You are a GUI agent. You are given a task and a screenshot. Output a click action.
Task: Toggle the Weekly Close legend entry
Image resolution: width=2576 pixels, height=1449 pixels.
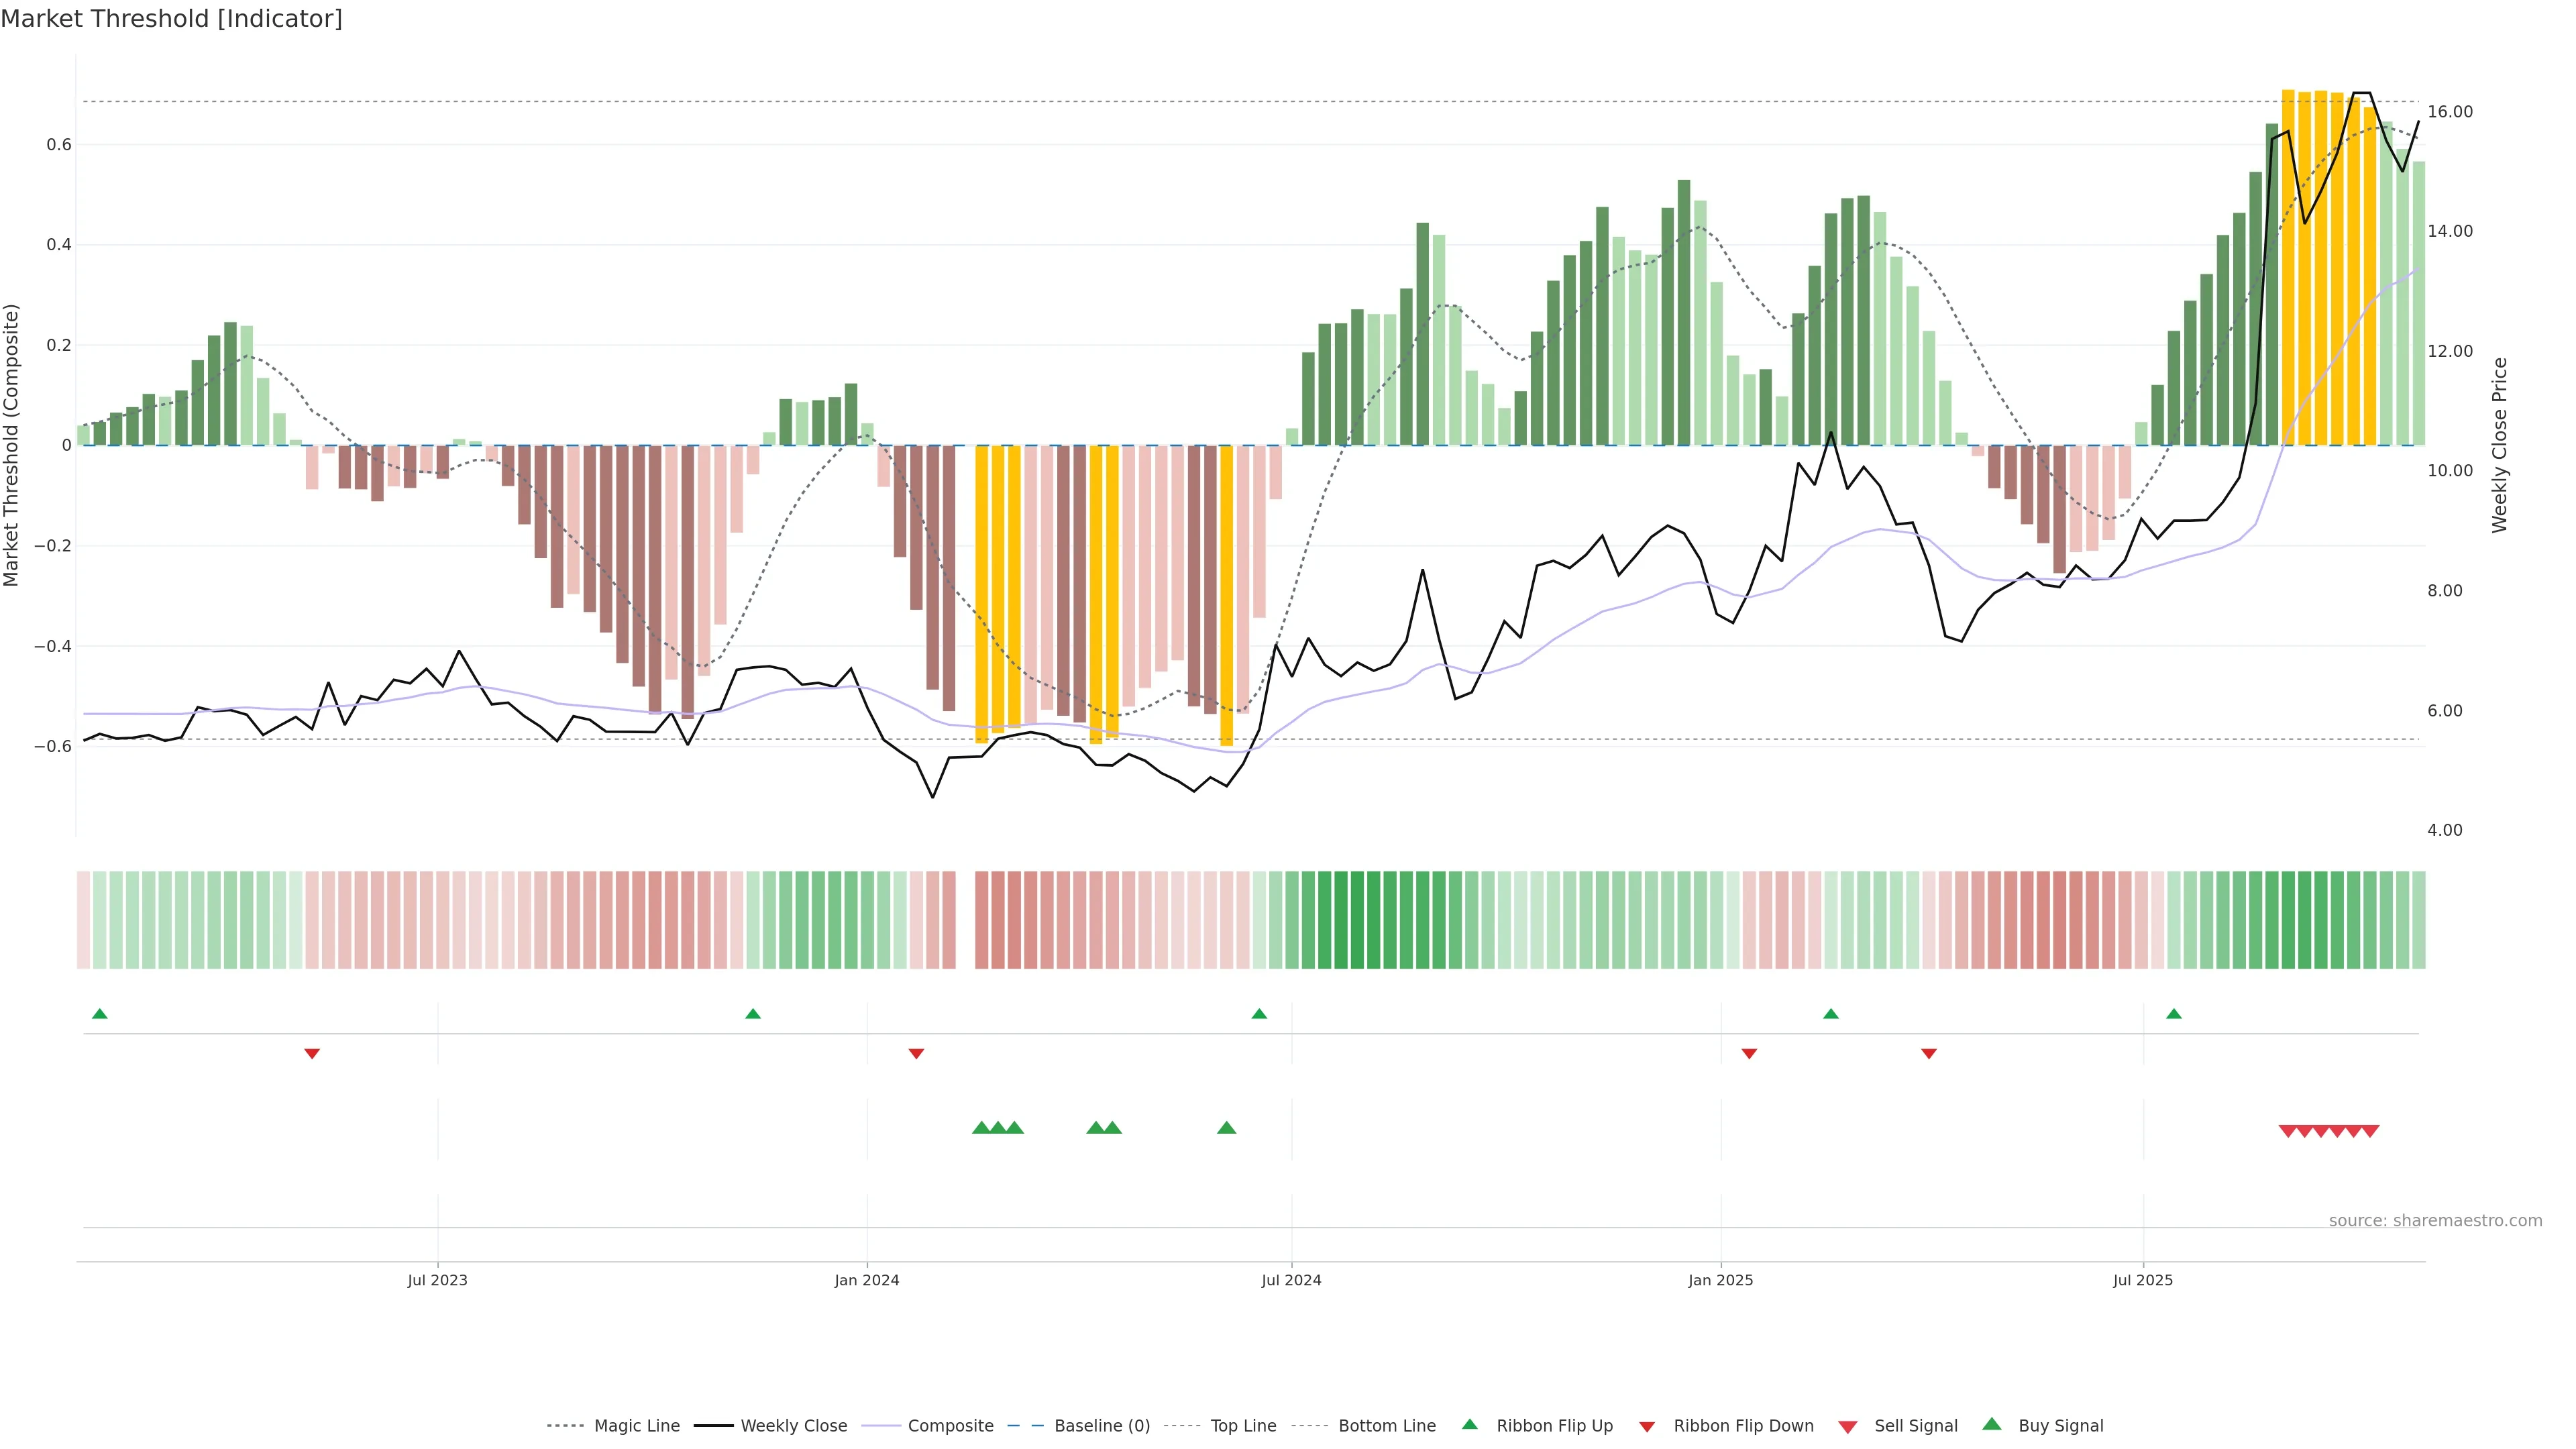793,1426
